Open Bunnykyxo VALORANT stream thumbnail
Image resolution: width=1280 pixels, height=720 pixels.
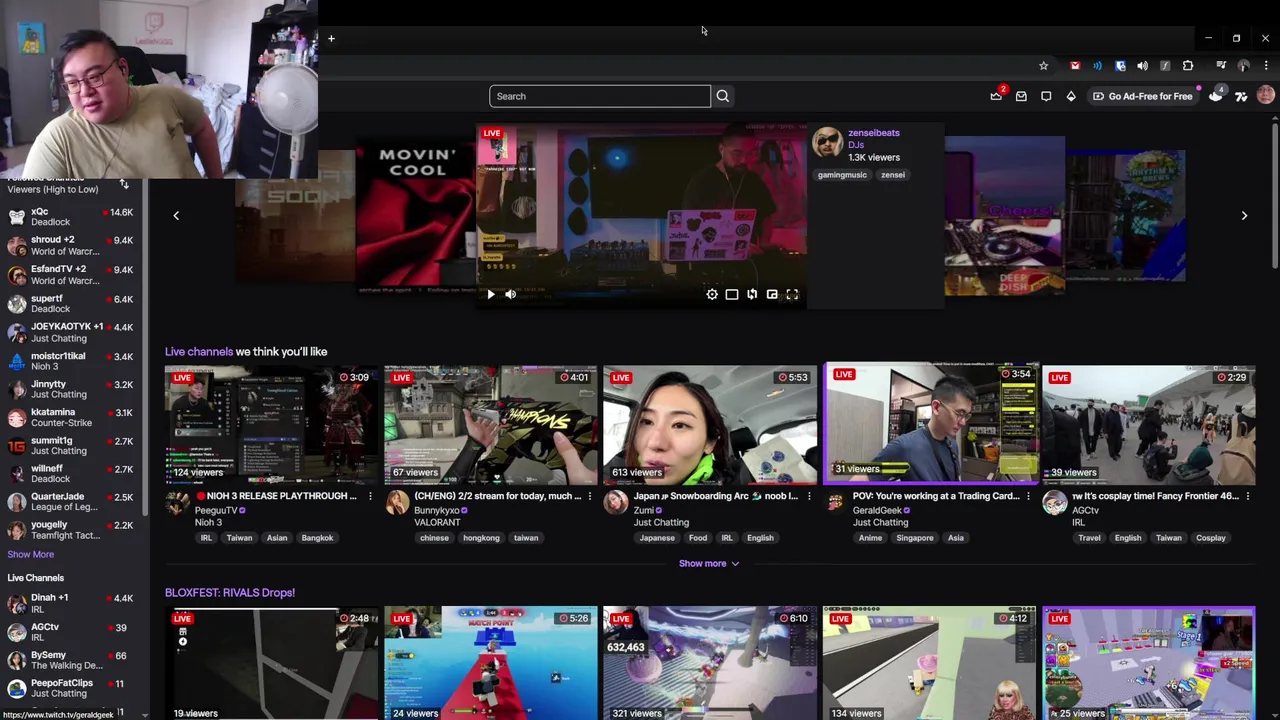pyautogui.click(x=490, y=425)
